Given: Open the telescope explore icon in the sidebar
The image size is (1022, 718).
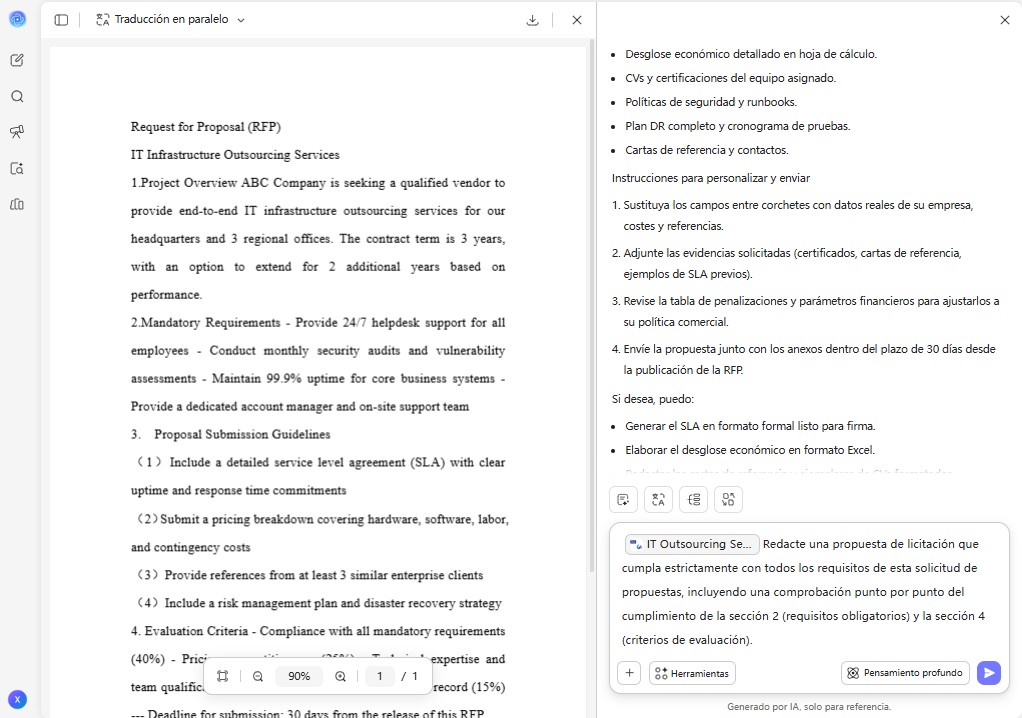Looking at the screenshot, I should (18, 132).
